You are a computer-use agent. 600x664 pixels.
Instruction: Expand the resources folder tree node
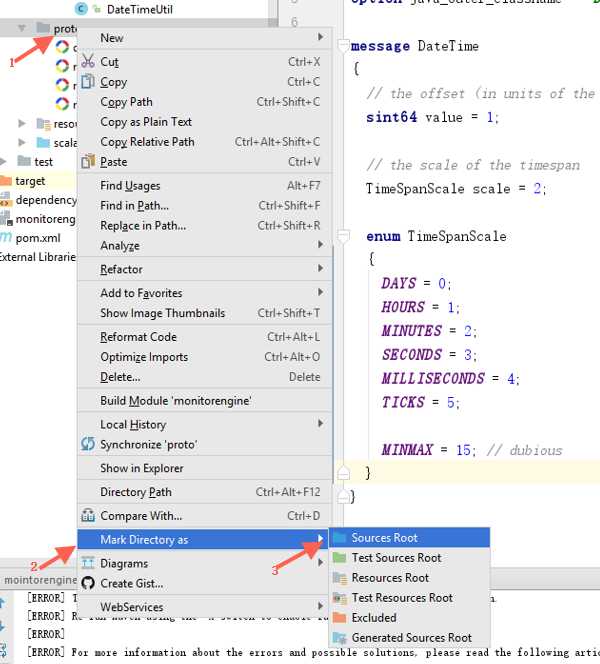click(22, 123)
